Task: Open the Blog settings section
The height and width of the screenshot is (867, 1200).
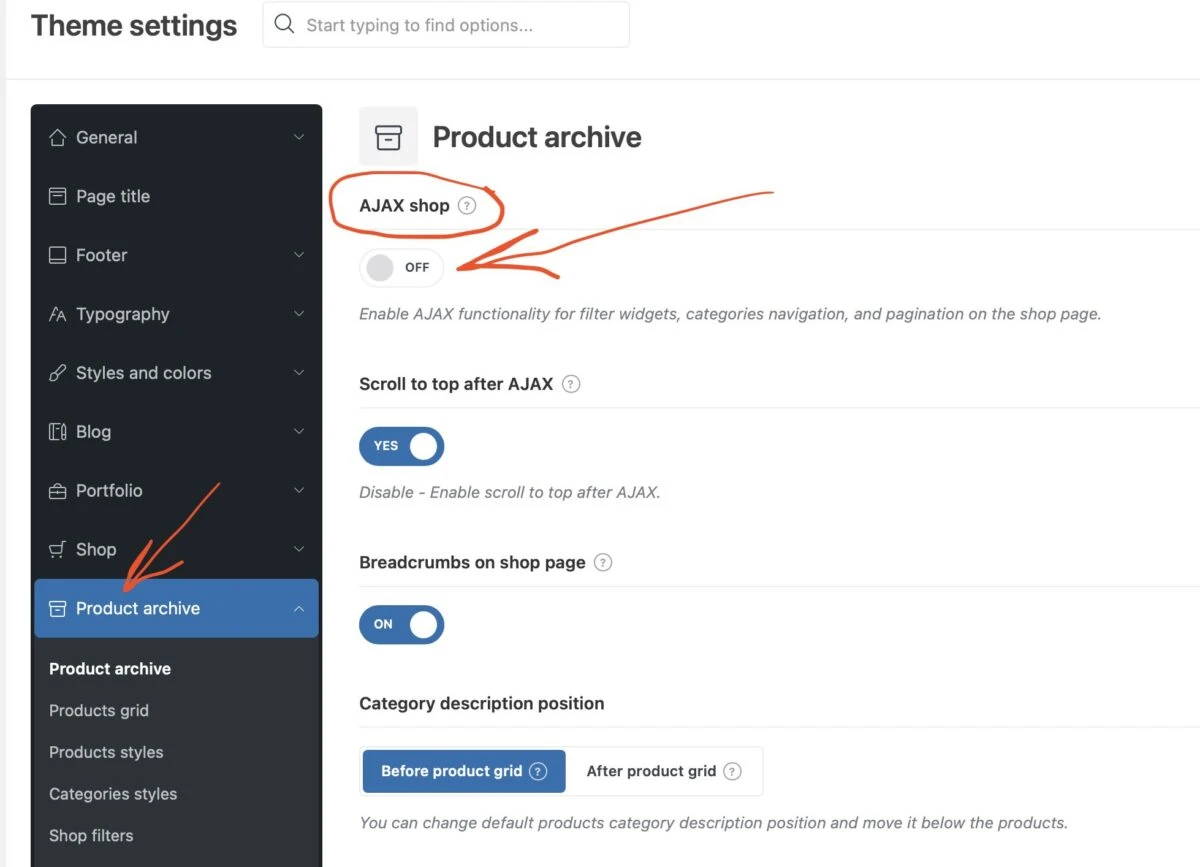Action: point(93,432)
